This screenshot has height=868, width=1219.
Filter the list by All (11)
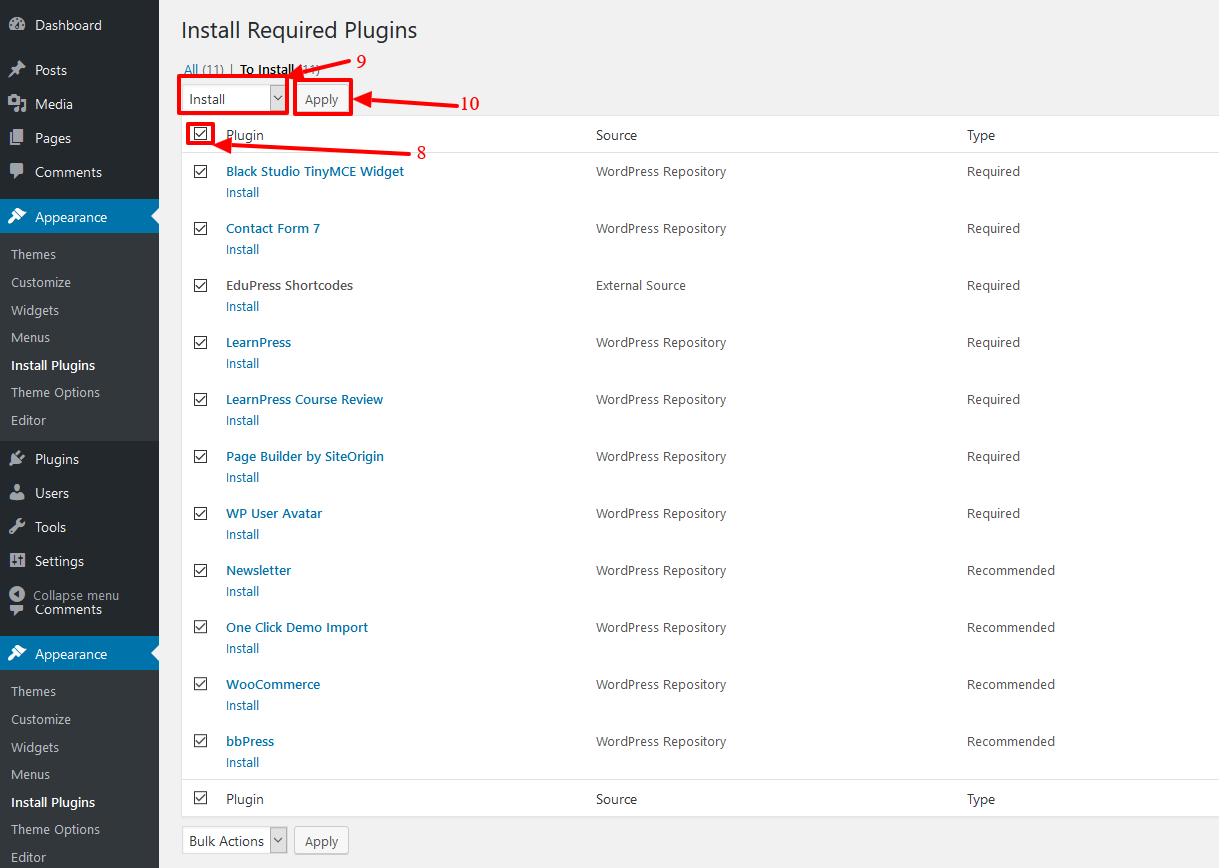click(204, 70)
